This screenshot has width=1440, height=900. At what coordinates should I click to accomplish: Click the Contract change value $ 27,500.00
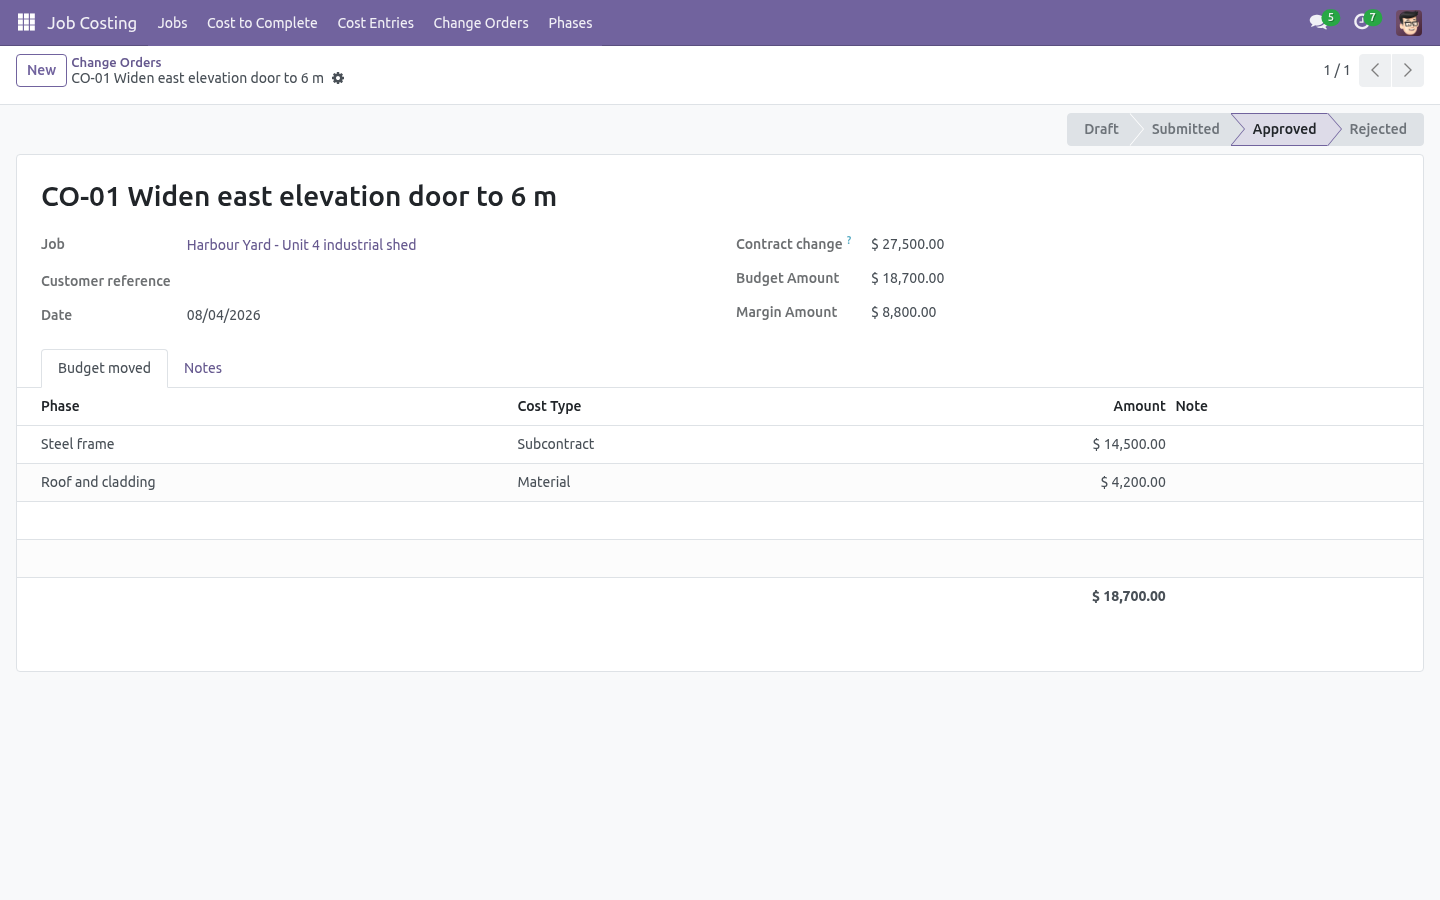pyautogui.click(x=907, y=244)
